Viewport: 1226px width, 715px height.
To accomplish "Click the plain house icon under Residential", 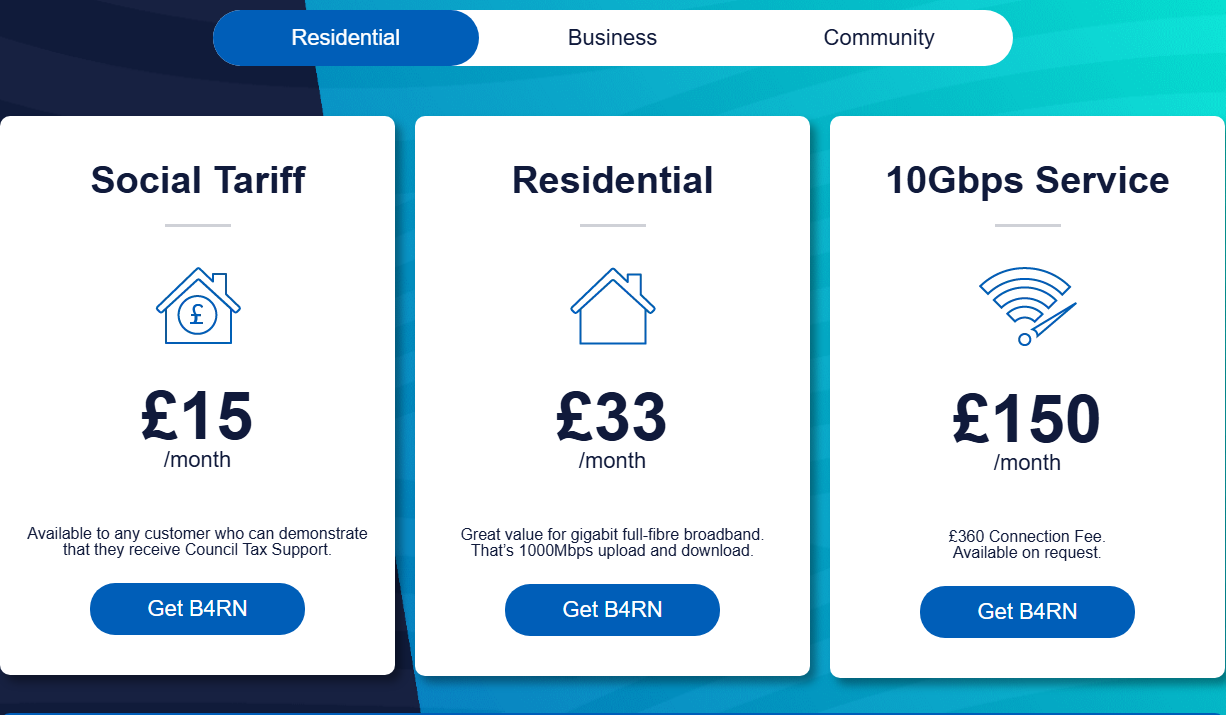I will pos(613,306).
